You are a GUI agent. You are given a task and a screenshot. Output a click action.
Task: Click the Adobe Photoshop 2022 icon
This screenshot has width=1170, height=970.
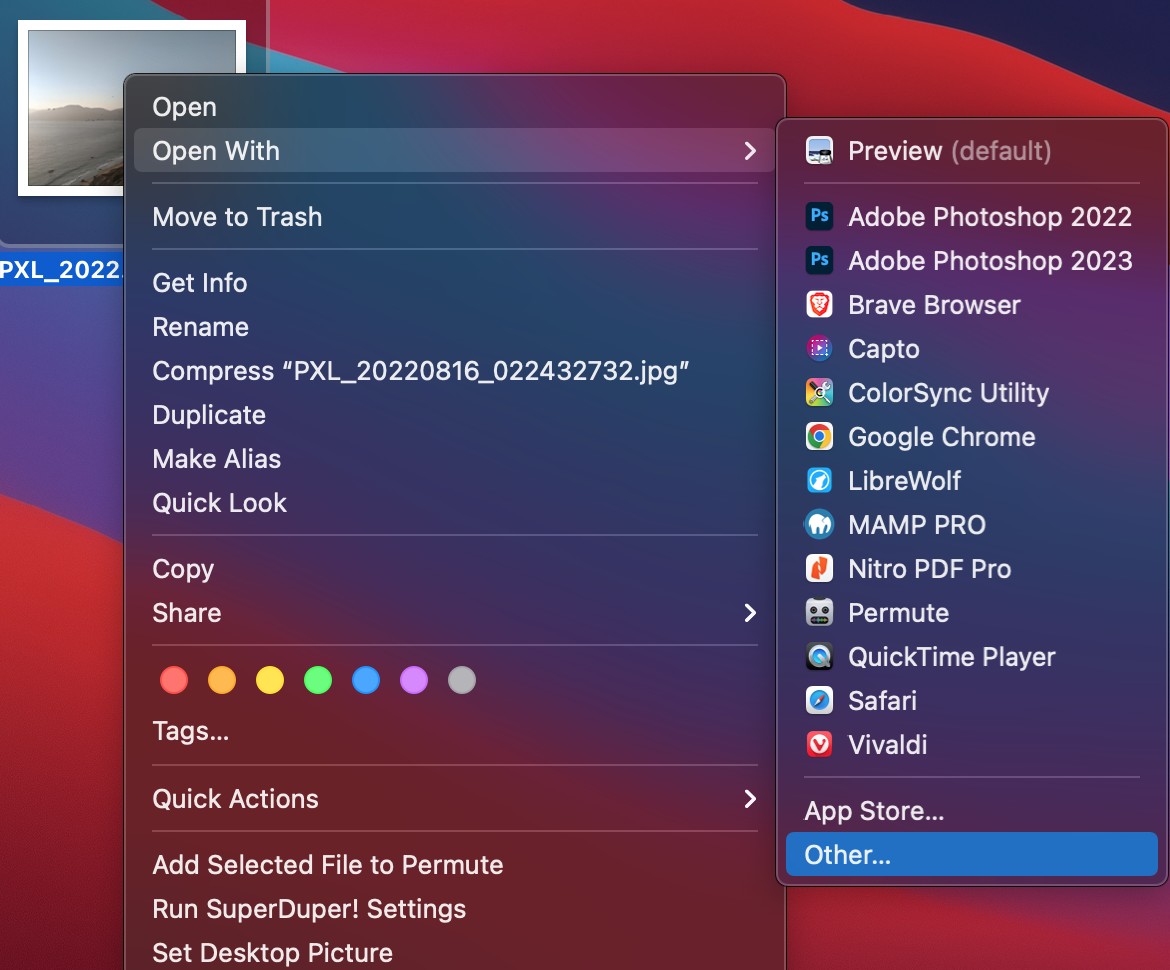pyautogui.click(x=819, y=216)
